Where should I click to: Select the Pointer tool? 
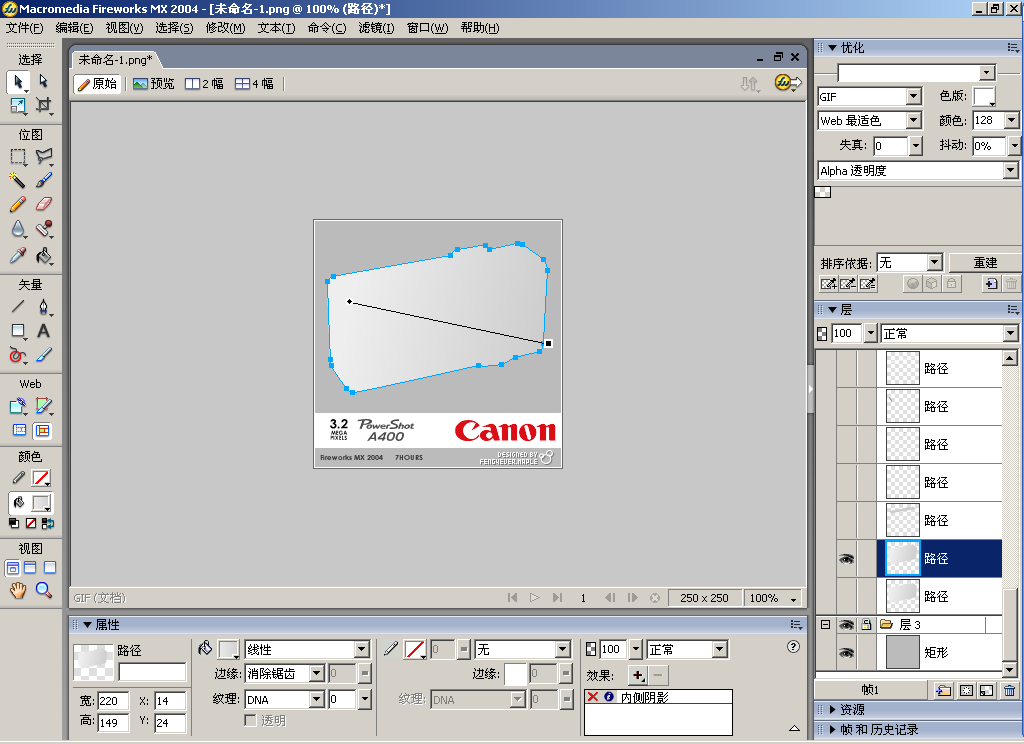[18, 82]
